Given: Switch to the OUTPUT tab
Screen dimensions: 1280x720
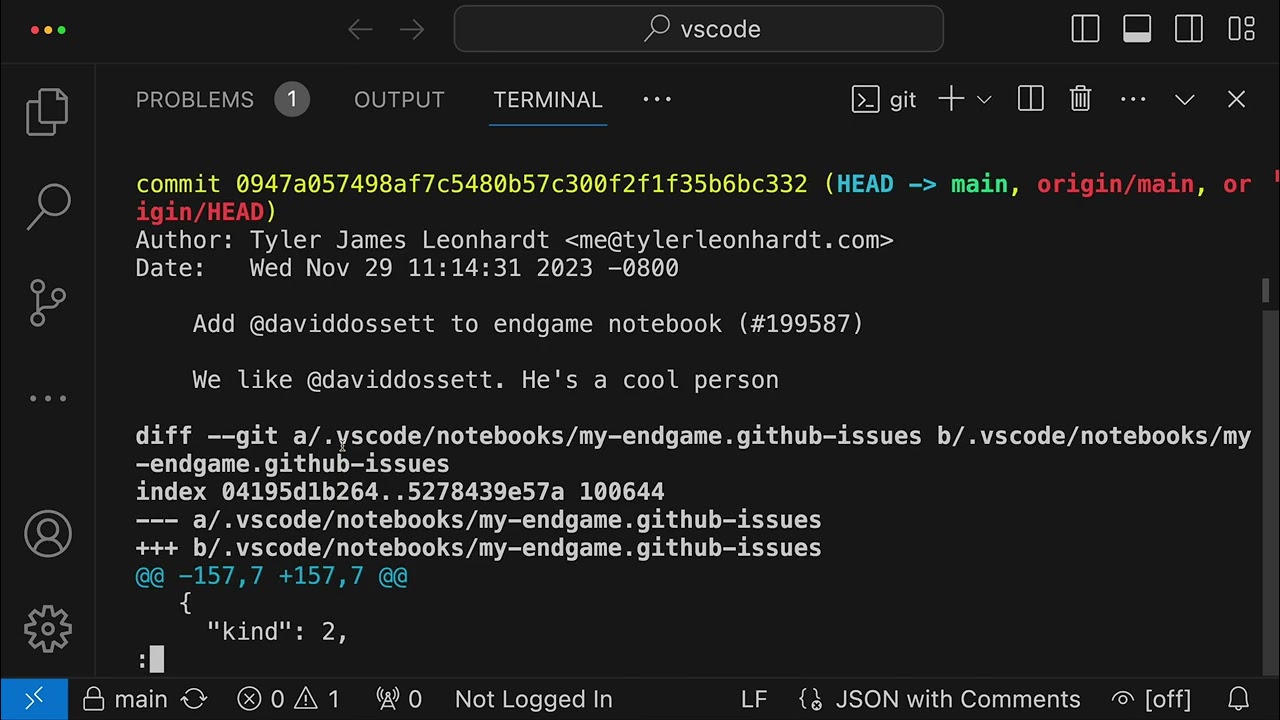Looking at the screenshot, I should point(399,99).
